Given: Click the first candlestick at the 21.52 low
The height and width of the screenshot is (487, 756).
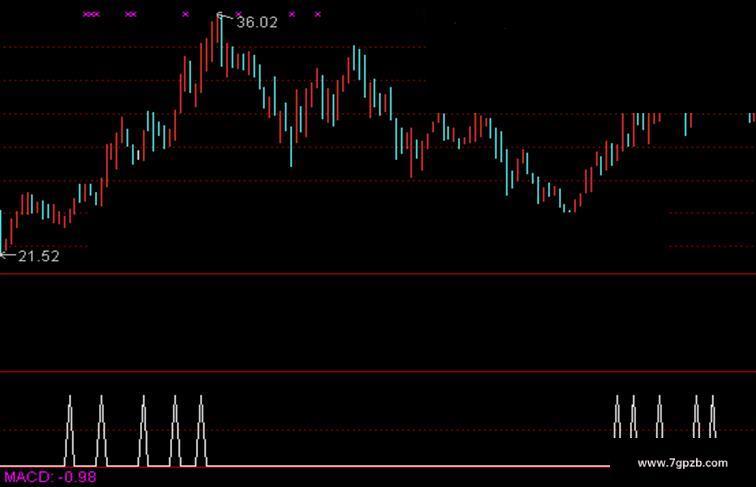Looking at the screenshot, I should click(1, 231).
